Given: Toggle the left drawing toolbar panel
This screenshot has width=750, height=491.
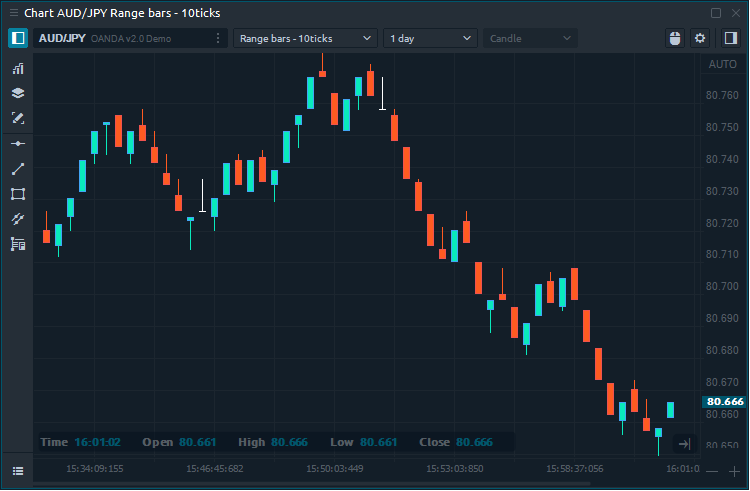Looking at the screenshot, I should tap(18, 38).
